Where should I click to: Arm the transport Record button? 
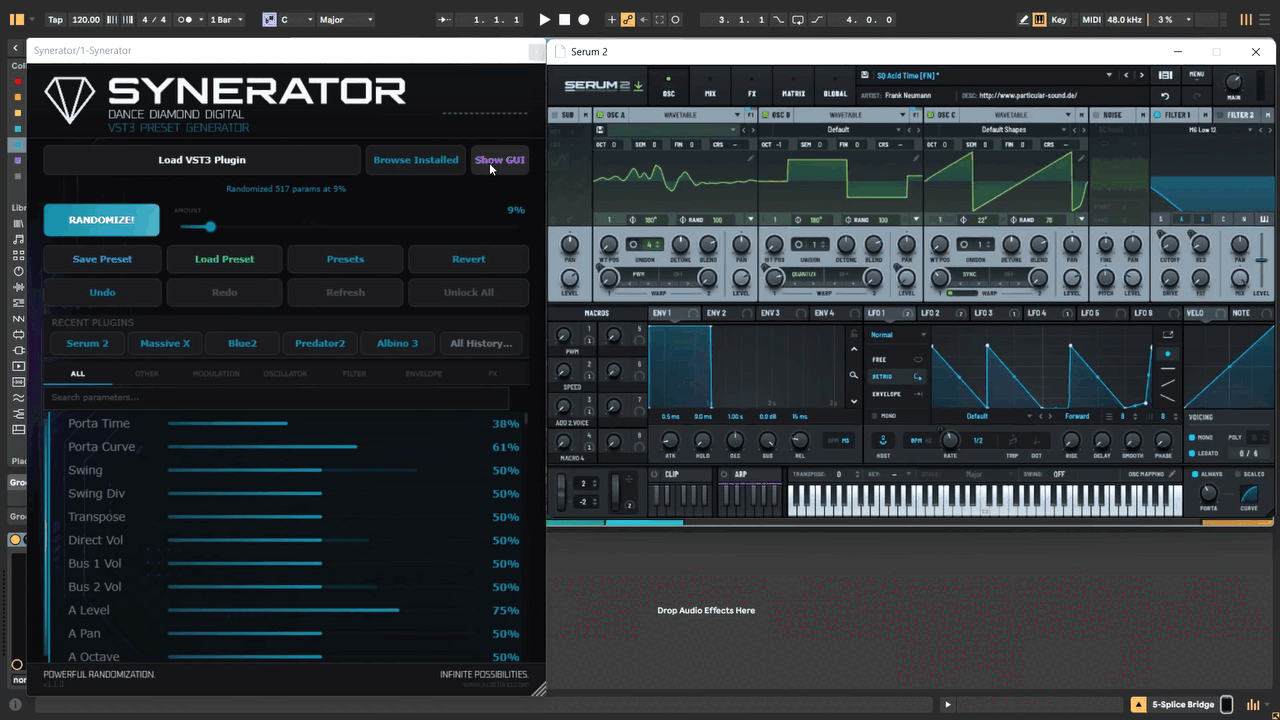(584, 19)
